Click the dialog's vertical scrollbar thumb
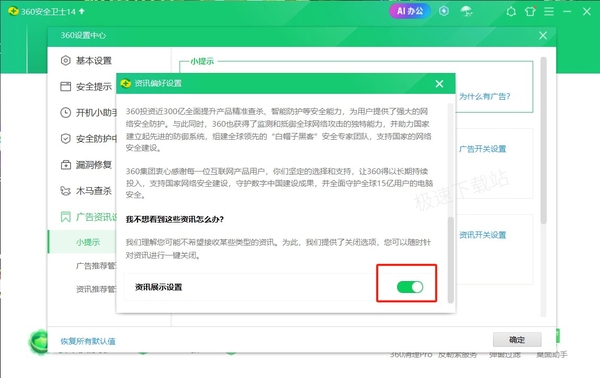This screenshot has width=600, height=378. coord(450,260)
